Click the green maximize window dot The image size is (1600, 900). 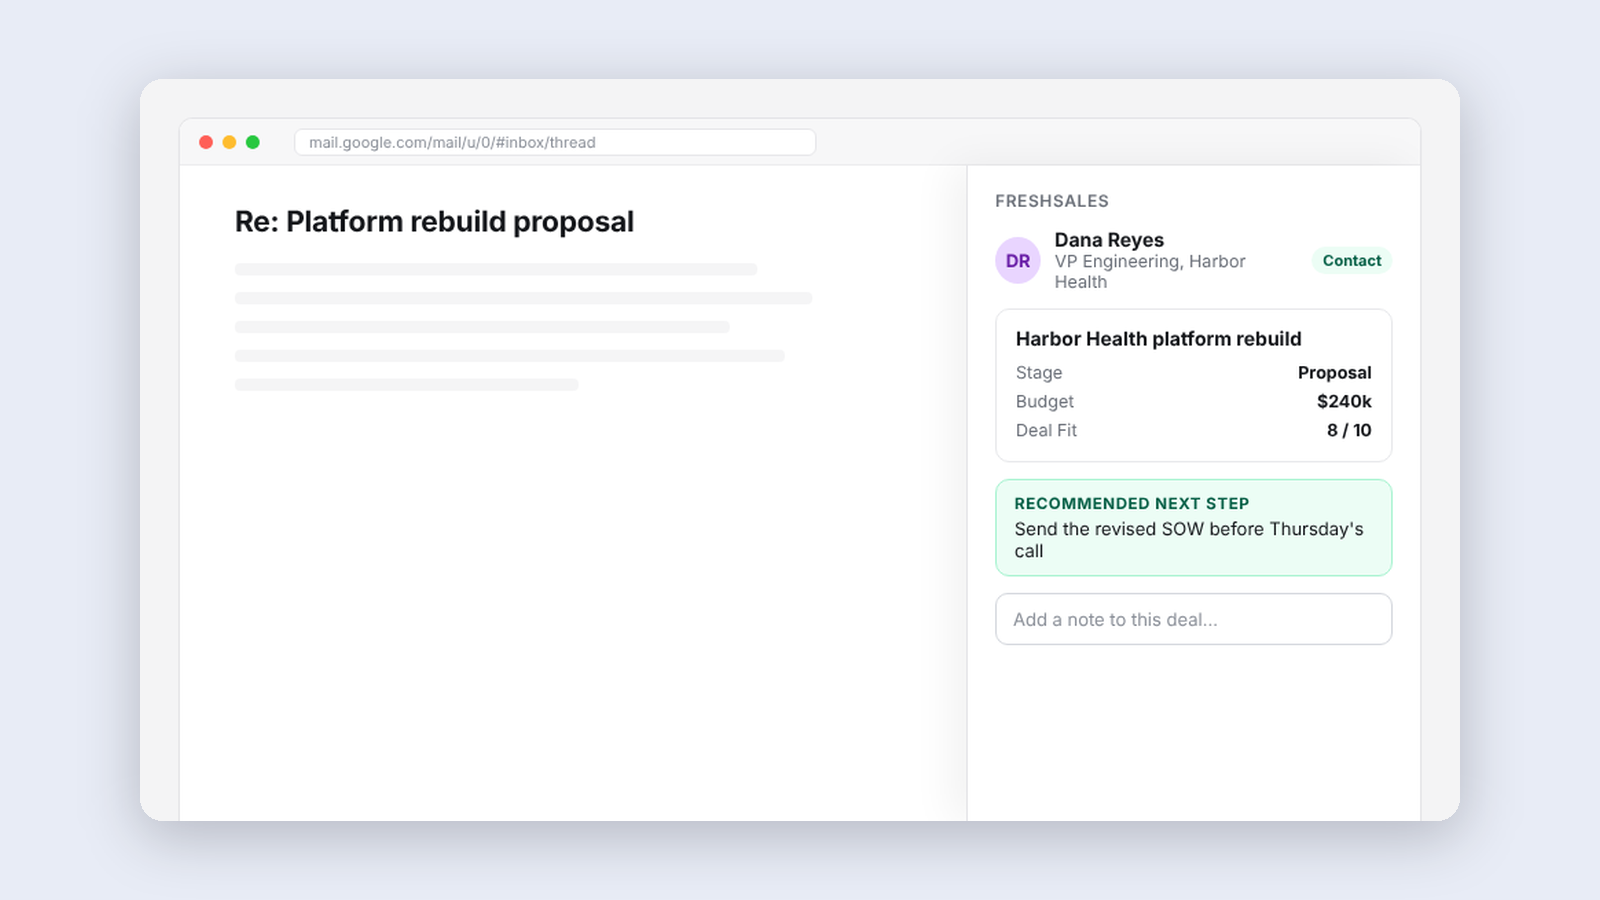click(x=253, y=142)
